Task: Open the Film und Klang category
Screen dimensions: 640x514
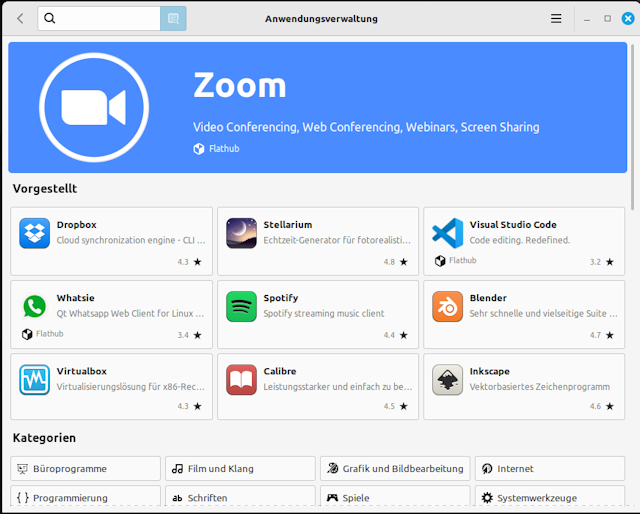Action: coord(240,469)
